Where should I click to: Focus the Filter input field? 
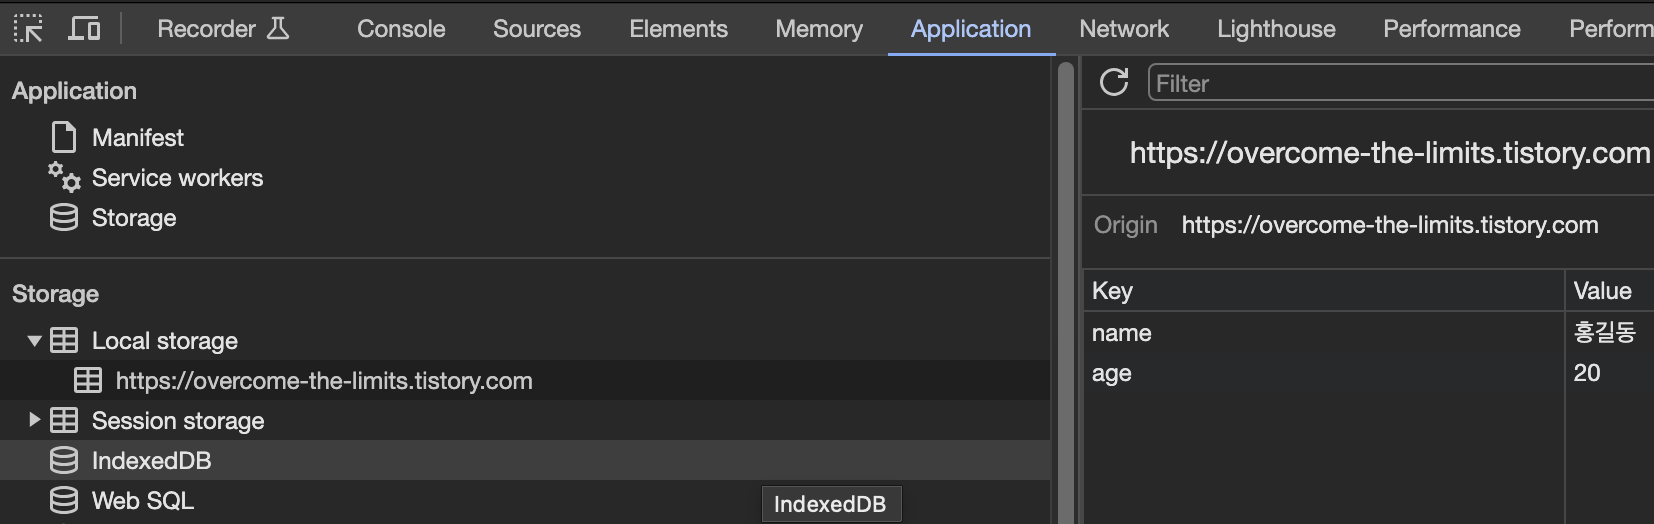pyautogui.click(x=1401, y=83)
